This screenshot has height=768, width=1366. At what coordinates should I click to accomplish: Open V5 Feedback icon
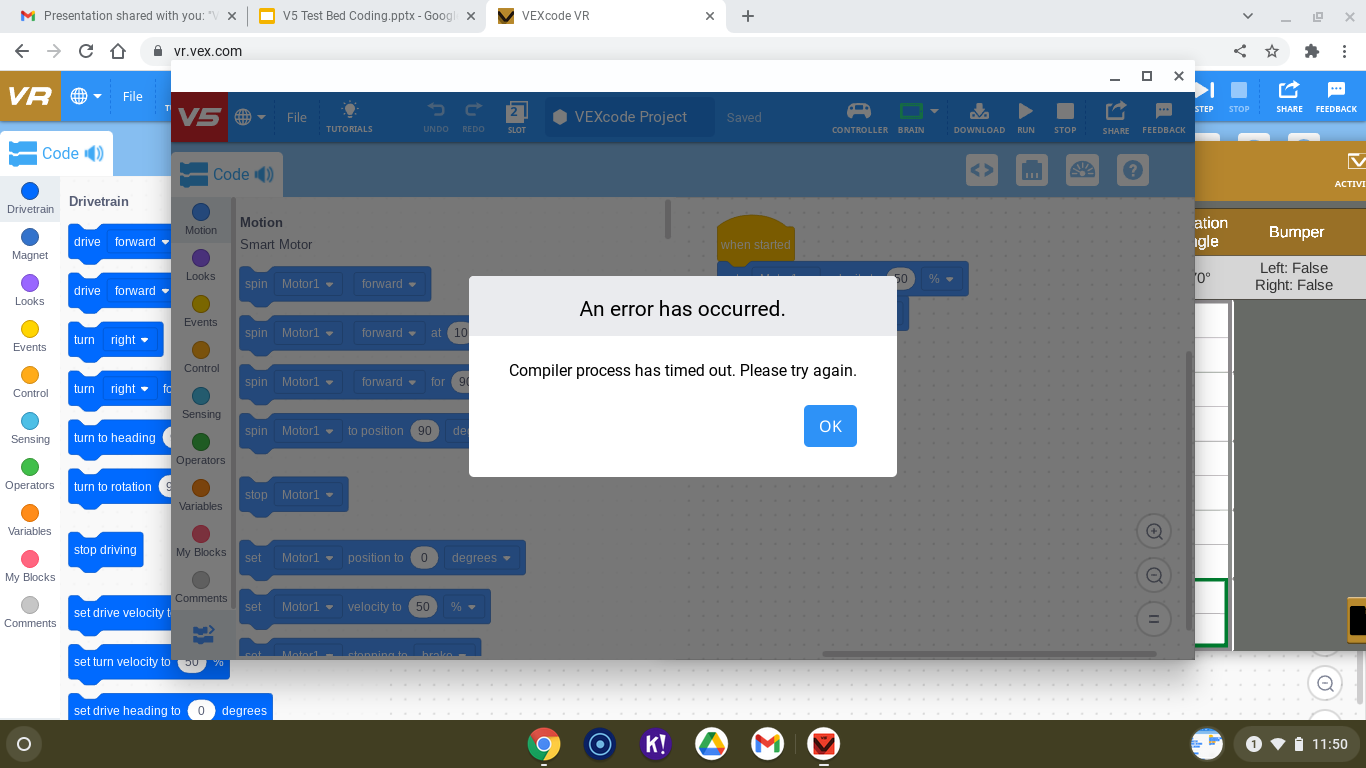coord(1164,117)
